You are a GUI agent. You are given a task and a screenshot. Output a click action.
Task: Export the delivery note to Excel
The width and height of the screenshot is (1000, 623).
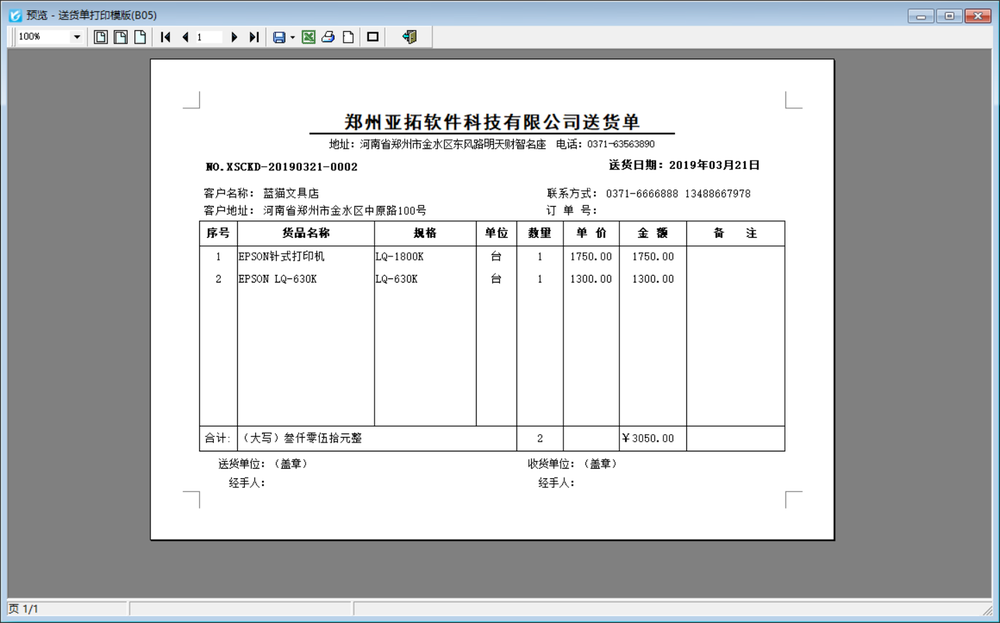click(x=308, y=37)
